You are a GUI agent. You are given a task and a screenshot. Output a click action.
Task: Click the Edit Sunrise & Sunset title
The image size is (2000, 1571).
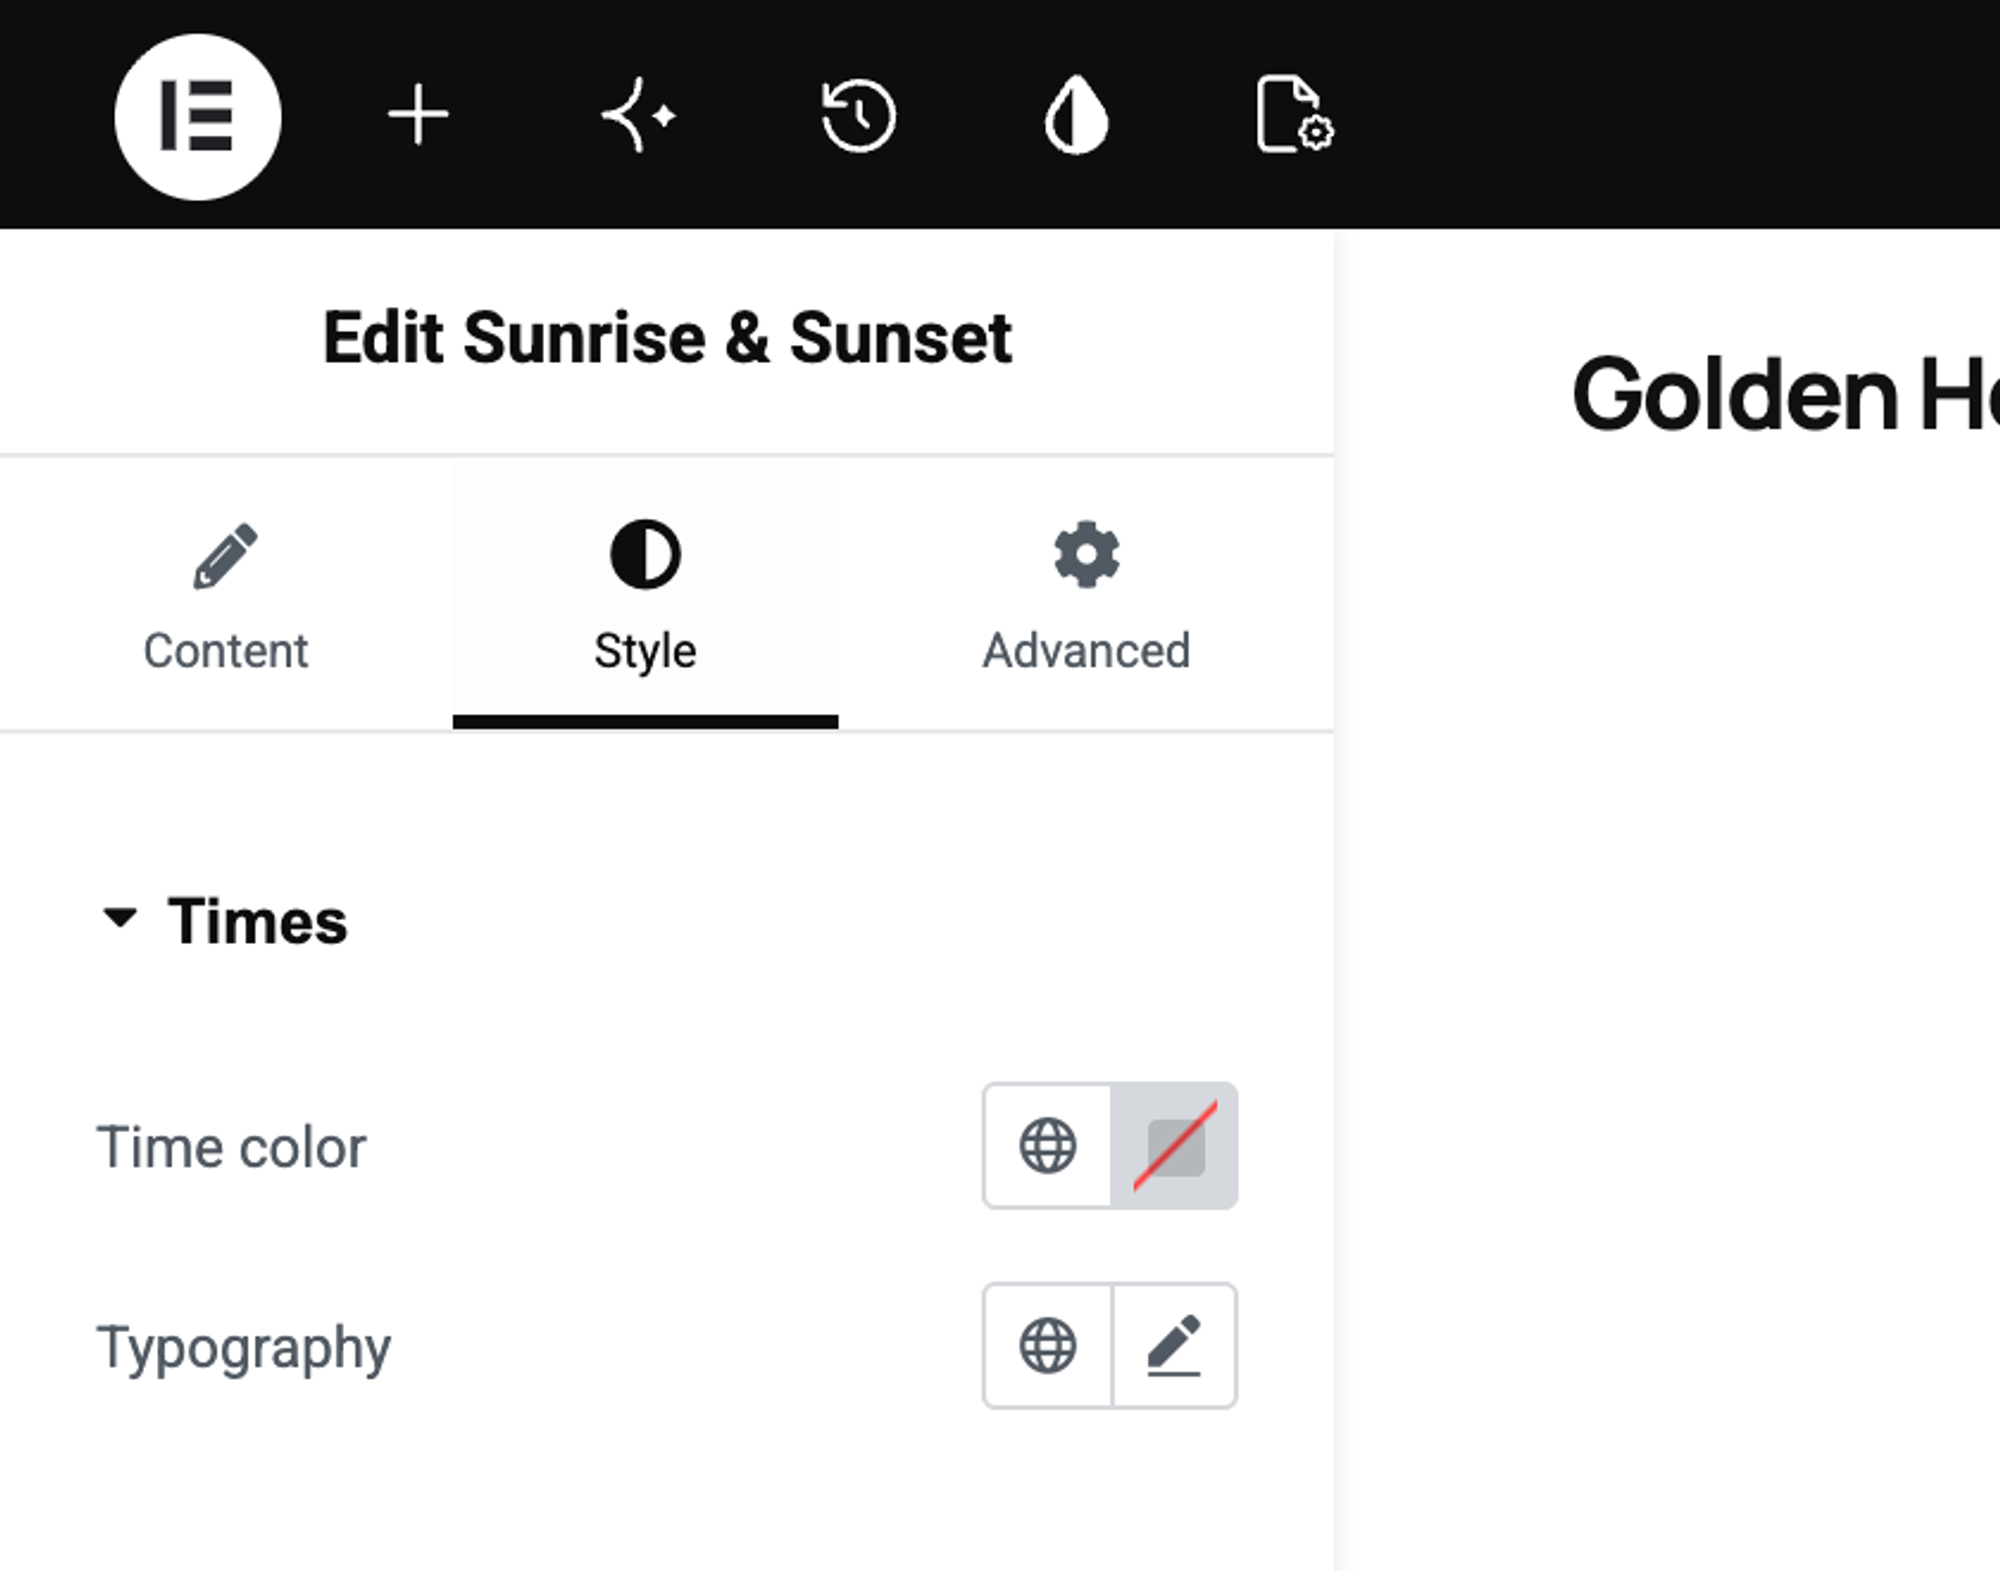[667, 338]
